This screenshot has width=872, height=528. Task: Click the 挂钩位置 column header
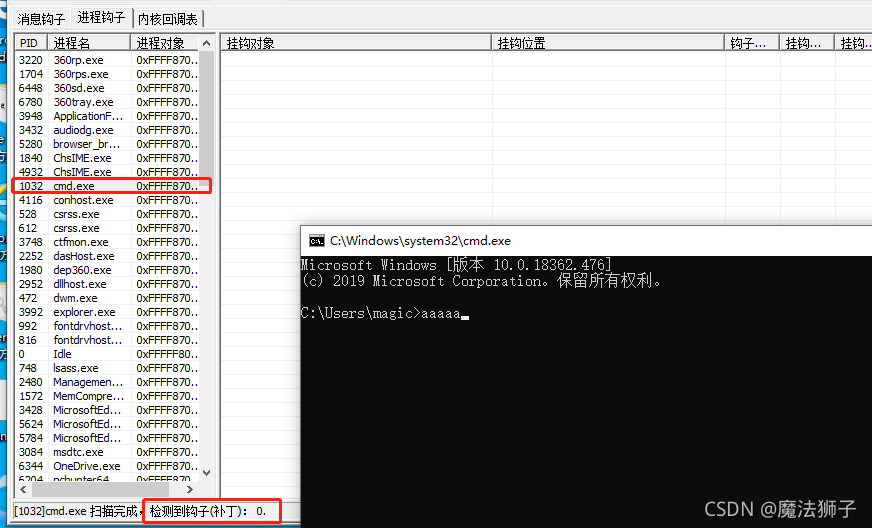(x=608, y=43)
